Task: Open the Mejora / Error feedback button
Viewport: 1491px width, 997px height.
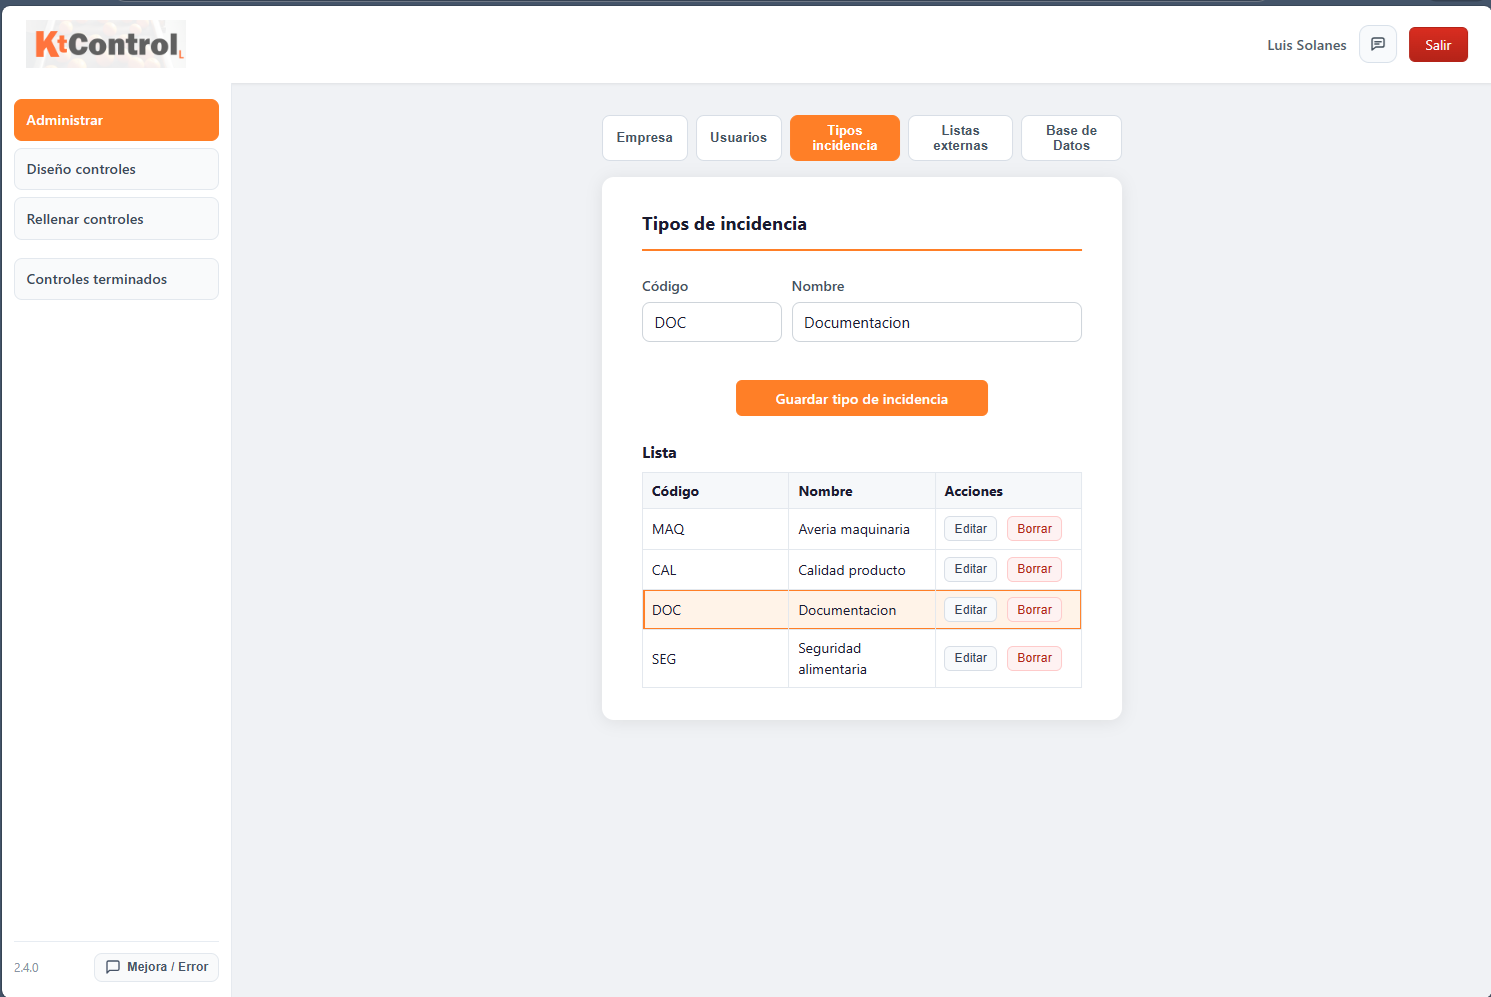Action: tap(156, 967)
